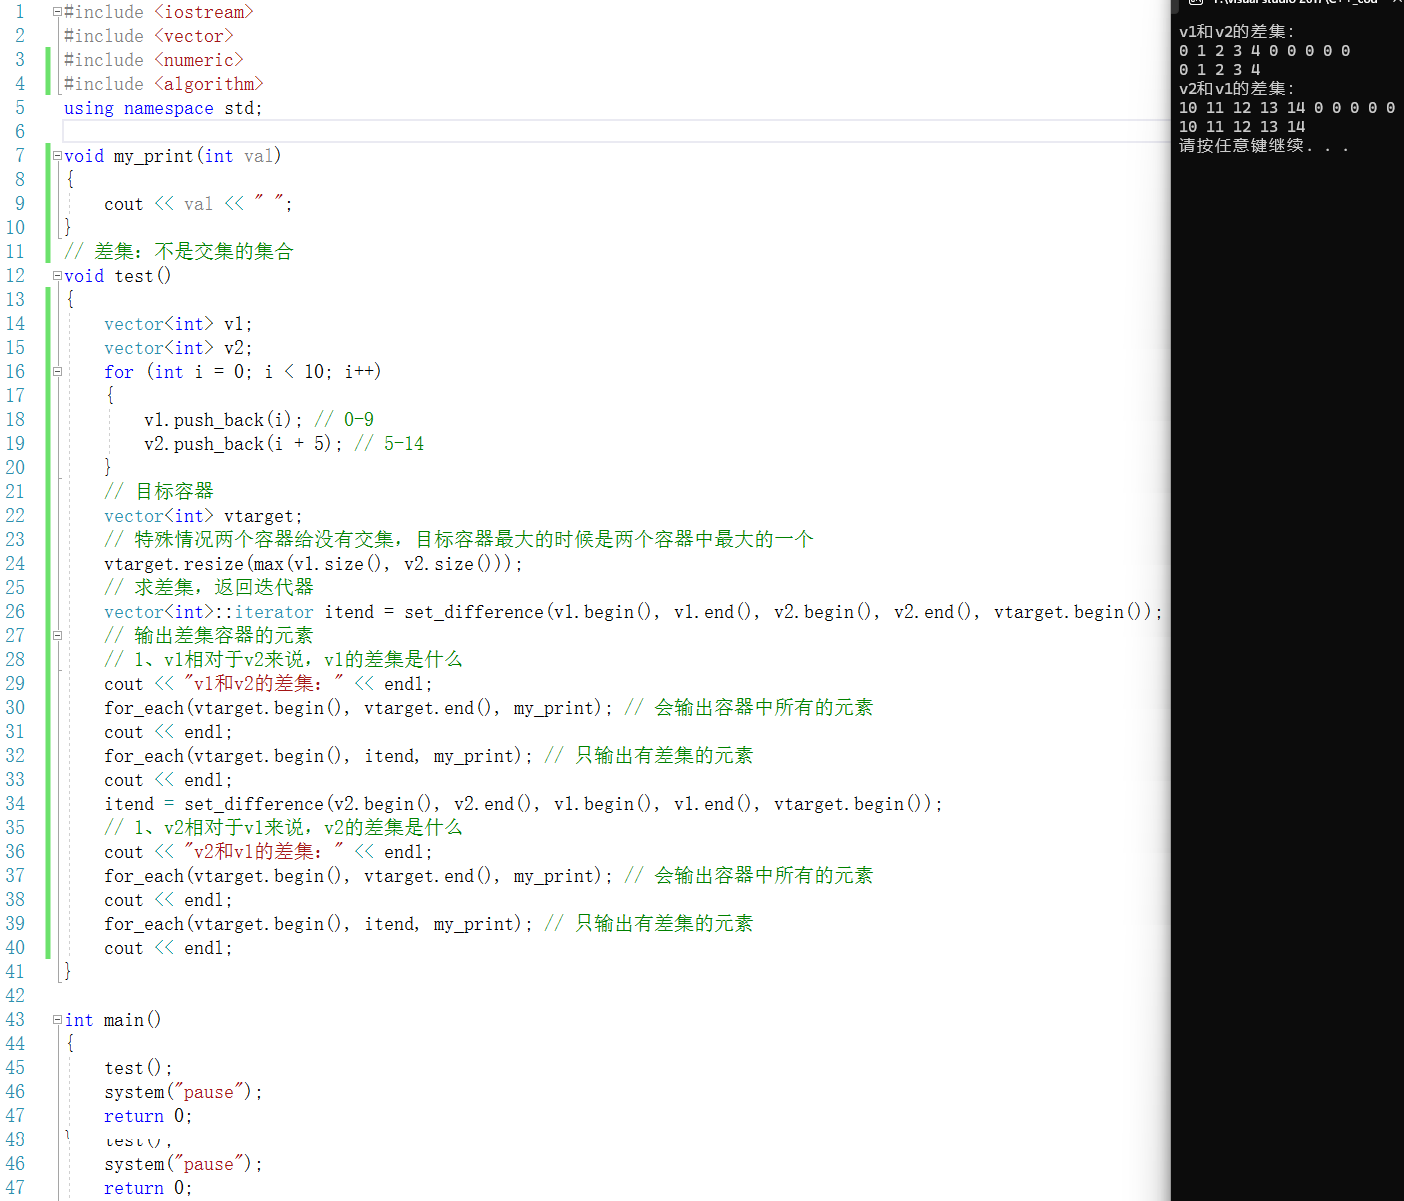Click the 'vector<int>::iterator itend' line
This screenshot has width=1404, height=1201.
633,612
